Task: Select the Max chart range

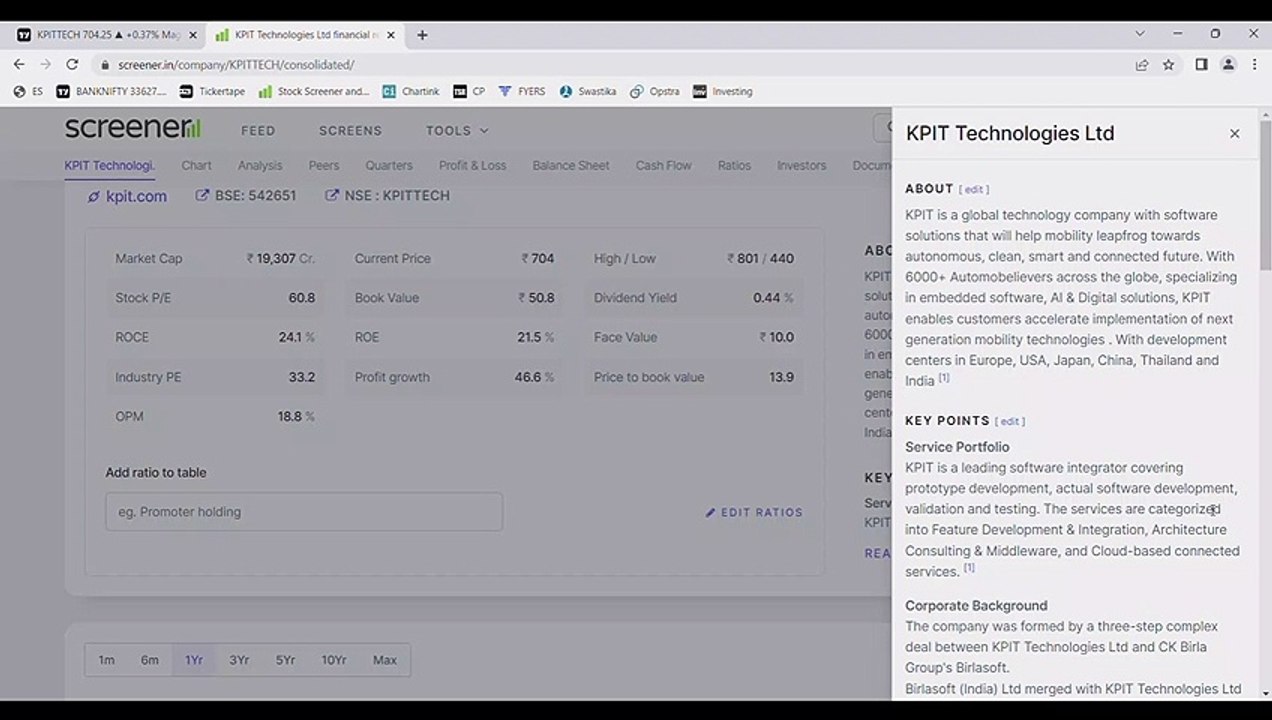Action: click(x=385, y=660)
